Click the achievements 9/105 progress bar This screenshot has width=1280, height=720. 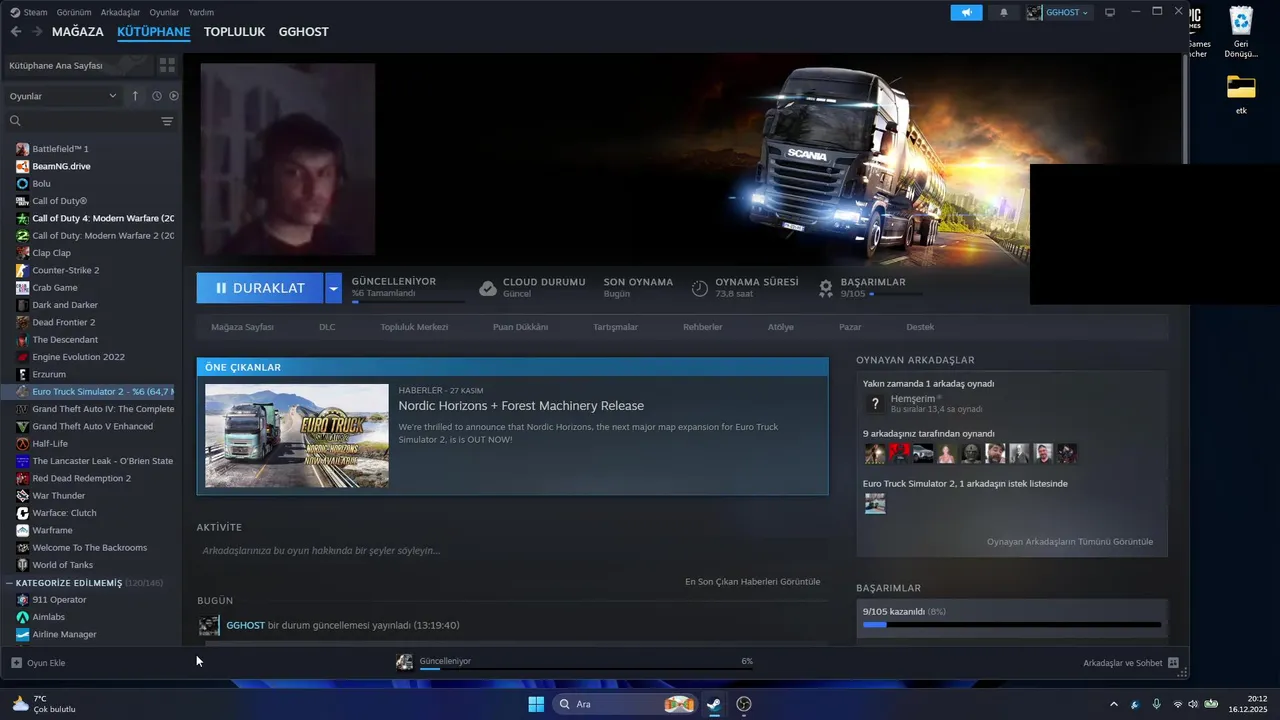[1012, 625]
